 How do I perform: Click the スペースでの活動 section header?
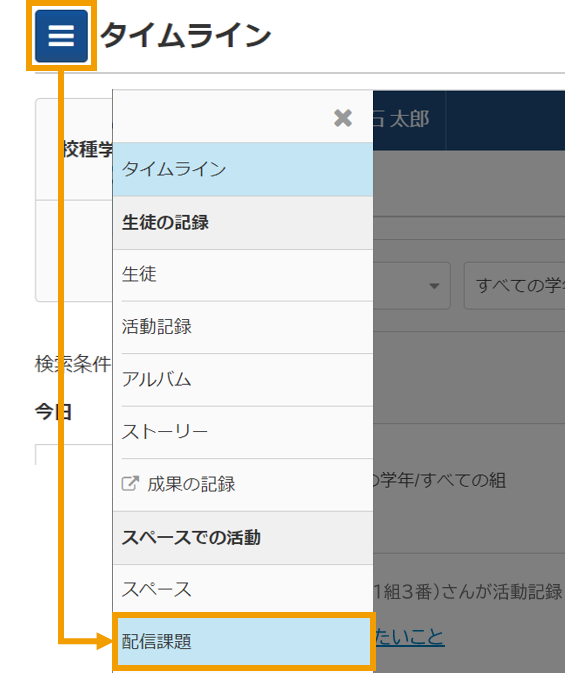pos(243,538)
